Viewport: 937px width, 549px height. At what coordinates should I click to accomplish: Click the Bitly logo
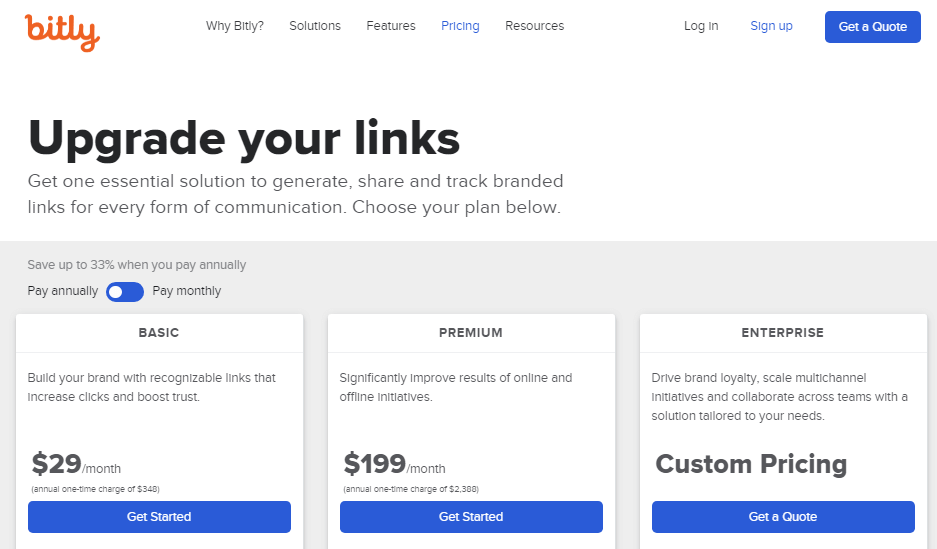62,31
